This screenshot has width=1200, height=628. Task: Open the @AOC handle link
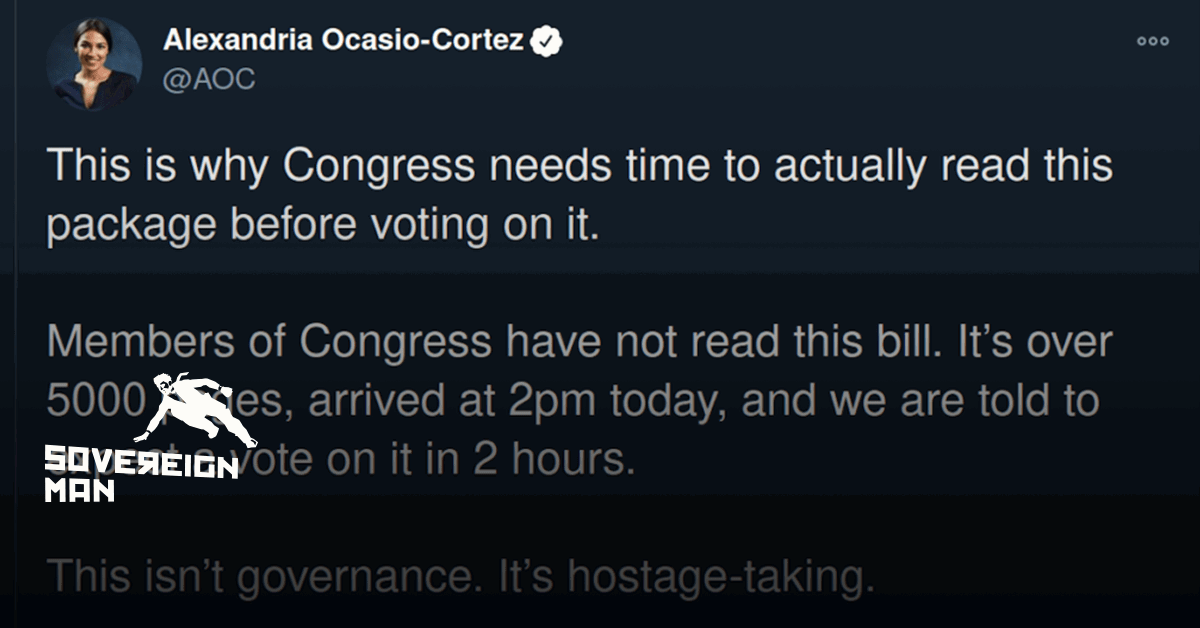208,79
